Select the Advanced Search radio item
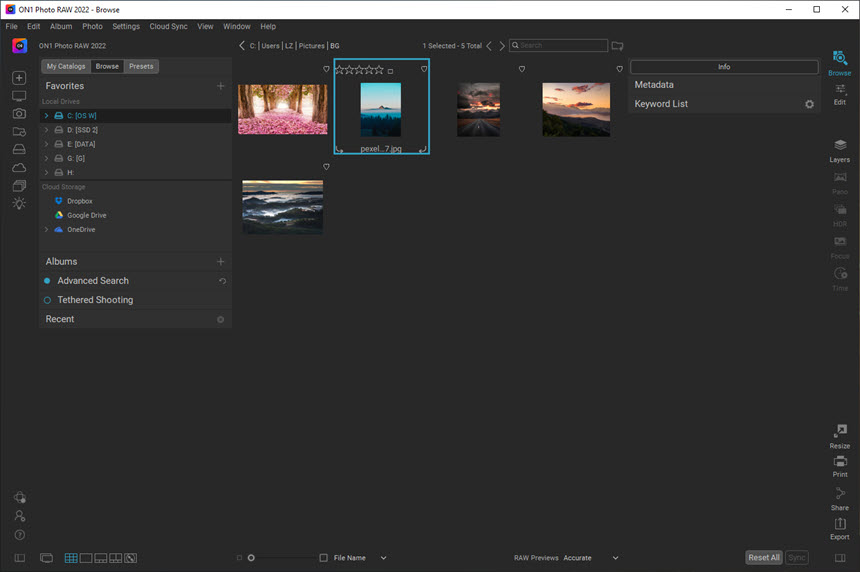 [47, 281]
